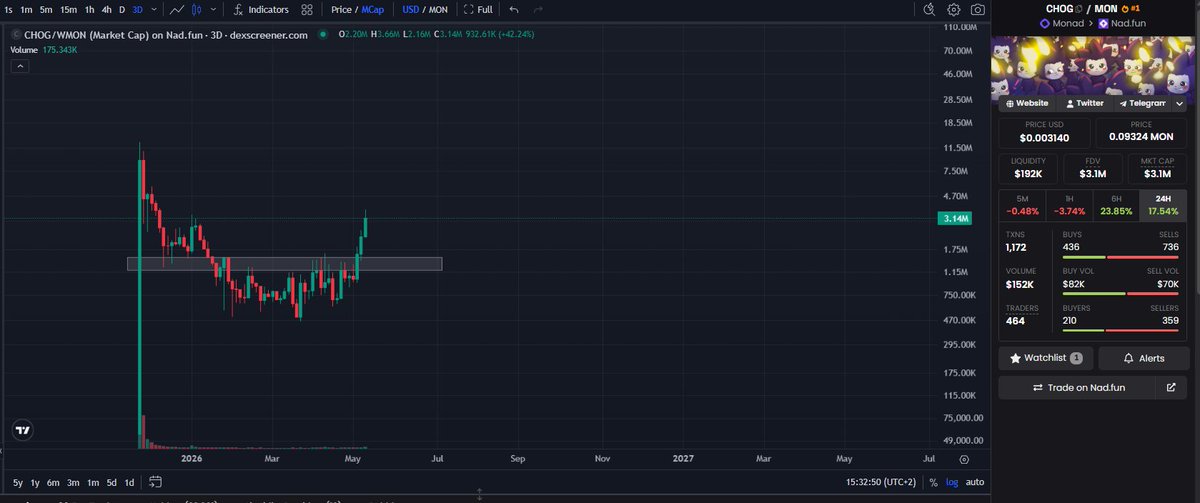Select the 5M stats tab
Image resolution: width=1200 pixels, height=503 pixels.
[1021, 204]
